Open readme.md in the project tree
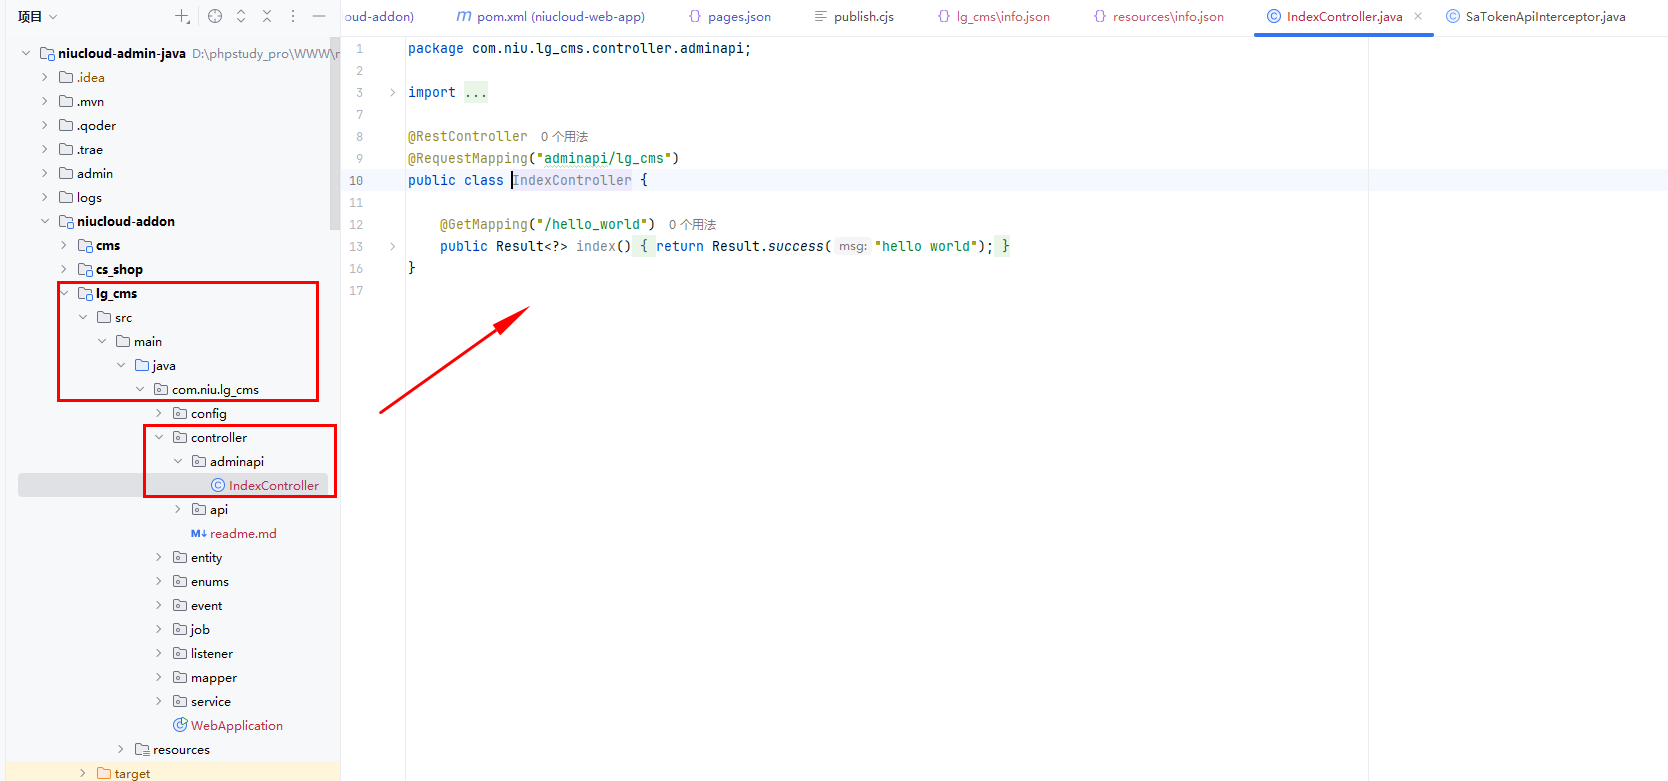 pyautogui.click(x=243, y=533)
